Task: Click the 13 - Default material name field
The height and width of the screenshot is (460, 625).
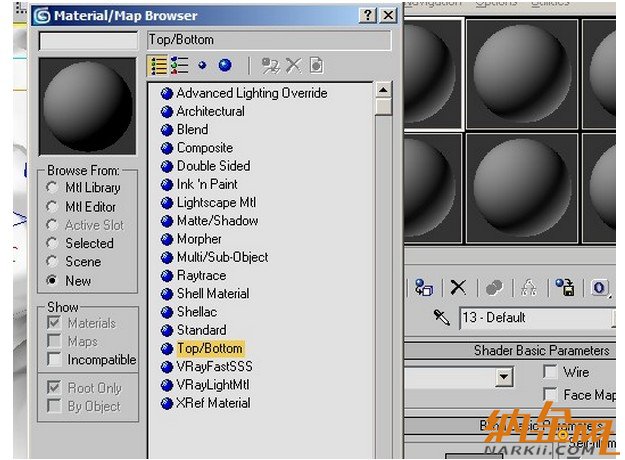Action: click(x=537, y=318)
